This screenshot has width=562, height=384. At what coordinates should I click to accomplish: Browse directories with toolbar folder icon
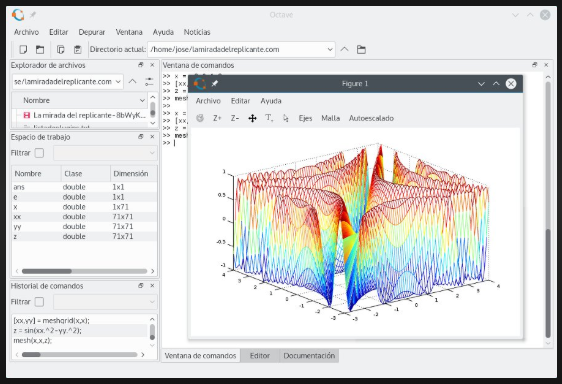[x=361, y=49]
